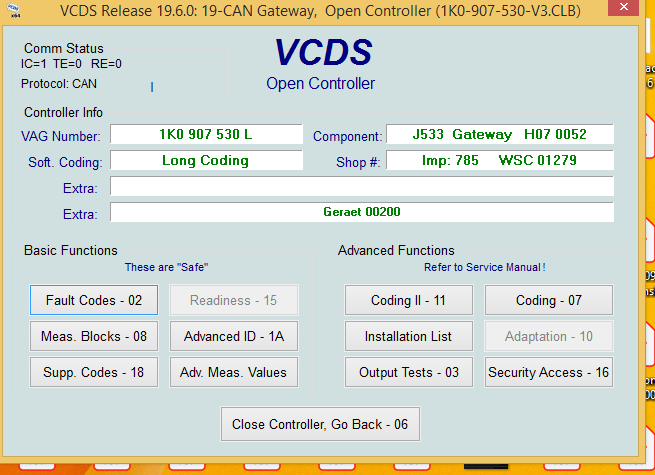This screenshot has height=475, width=655.
Task: Click the Soft. Coding field Long Coding
Action: point(206,160)
